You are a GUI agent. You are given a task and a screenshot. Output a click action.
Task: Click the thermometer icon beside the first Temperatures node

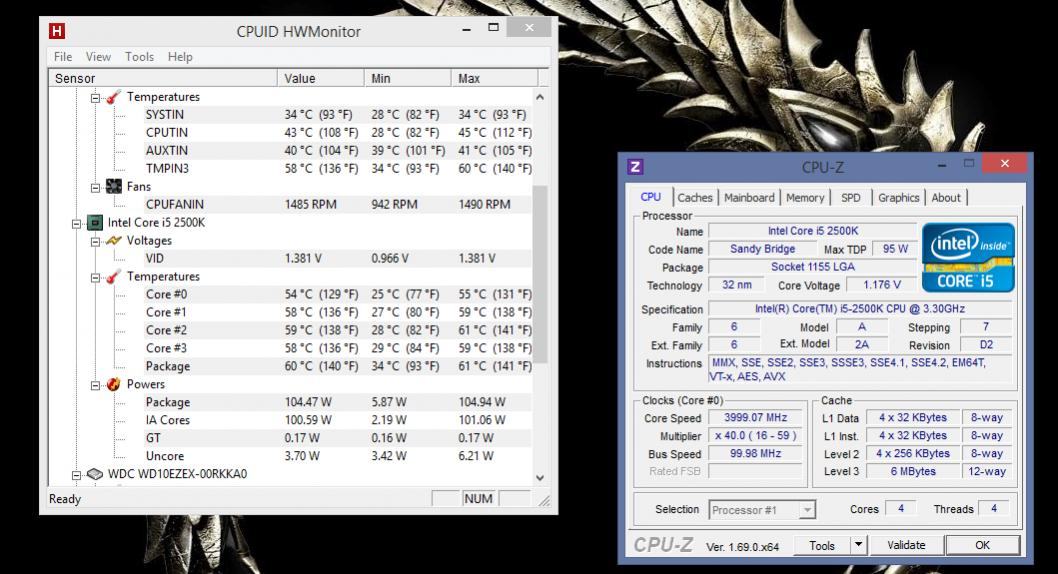113,96
